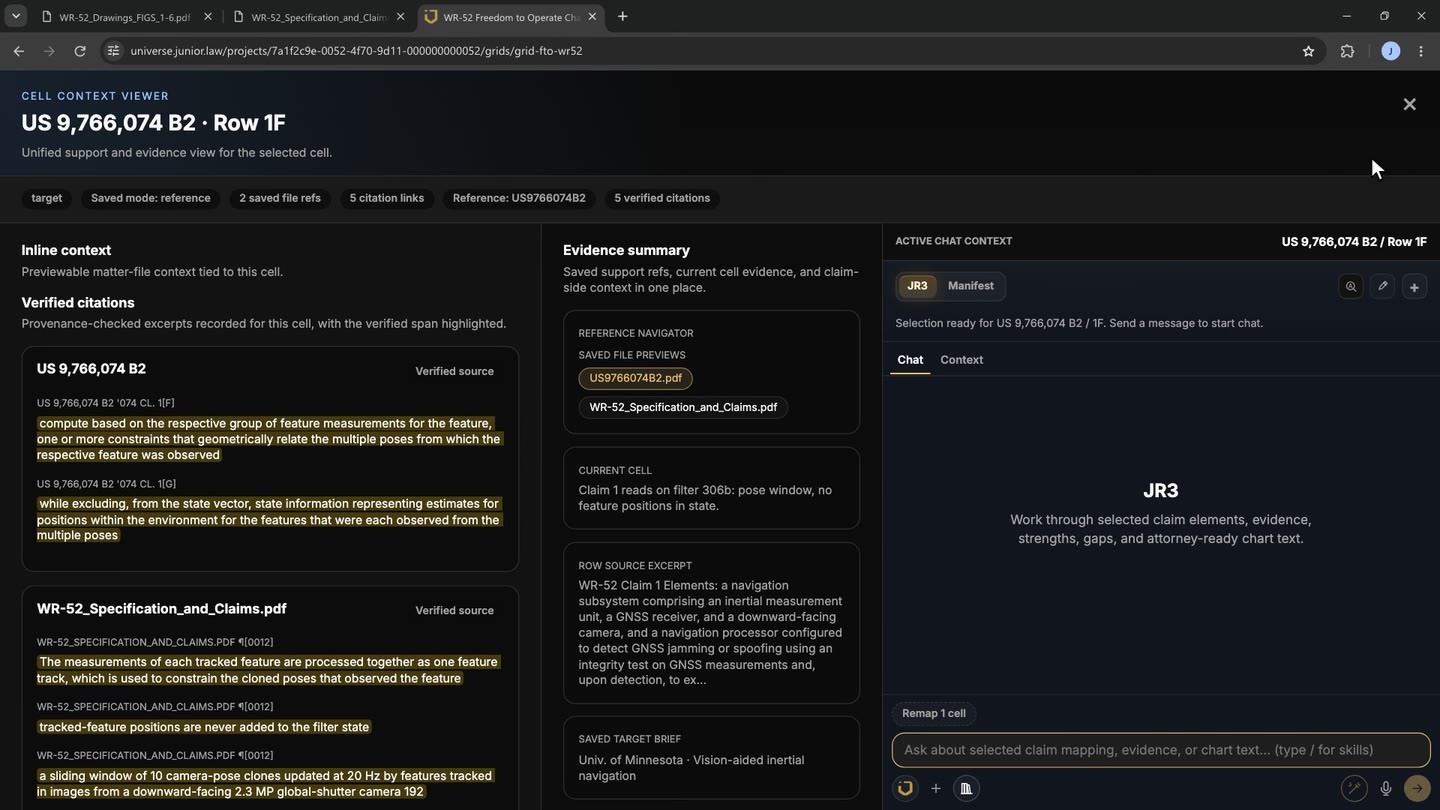Open the library books icon below the chat input
Screen dimensions: 1440x810
point(966,788)
